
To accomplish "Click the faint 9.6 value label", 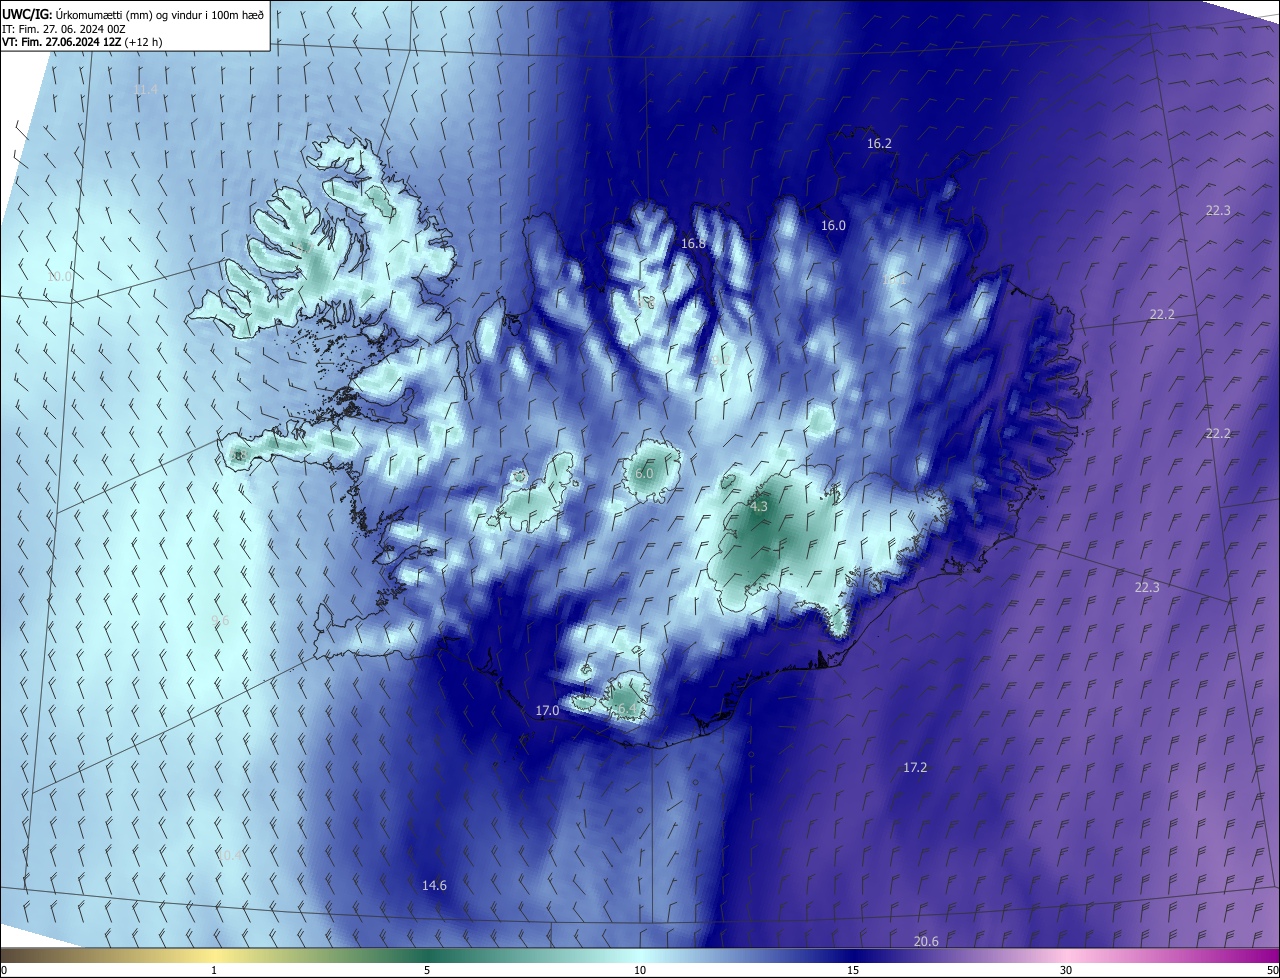I will click(220, 621).
